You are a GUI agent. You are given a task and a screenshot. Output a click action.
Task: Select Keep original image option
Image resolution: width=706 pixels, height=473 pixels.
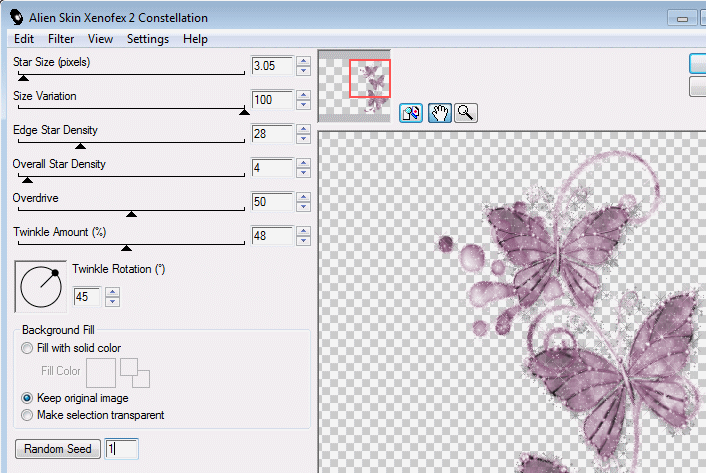(75, 398)
